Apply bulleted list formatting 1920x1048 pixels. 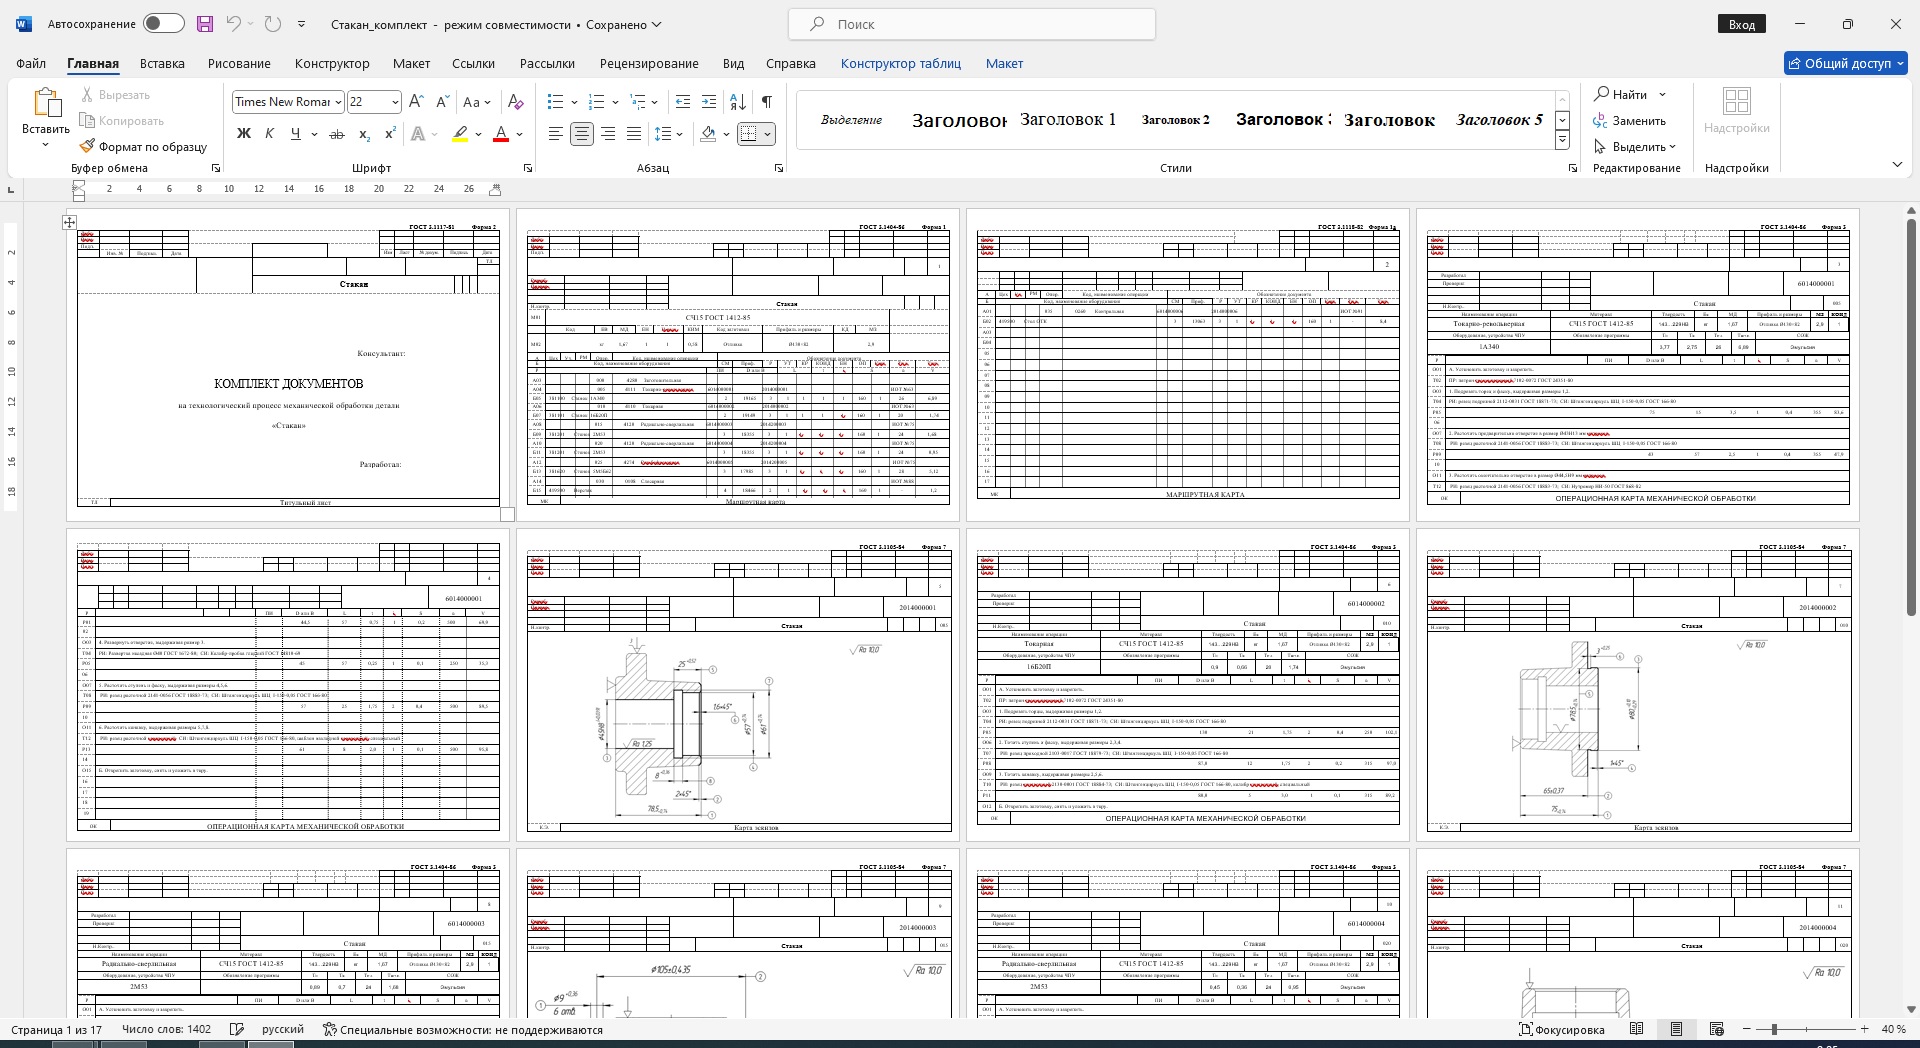click(555, 102)
